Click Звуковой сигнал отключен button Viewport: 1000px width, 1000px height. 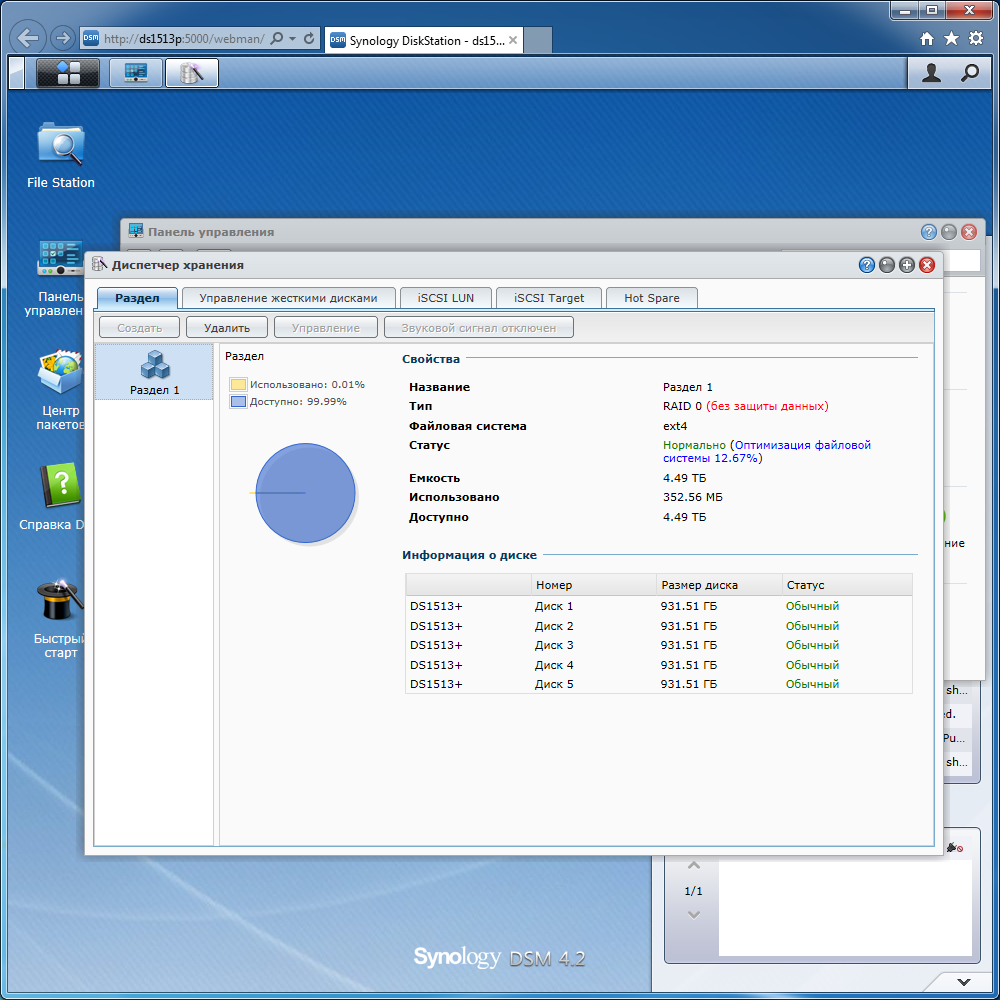coord(478,328)
